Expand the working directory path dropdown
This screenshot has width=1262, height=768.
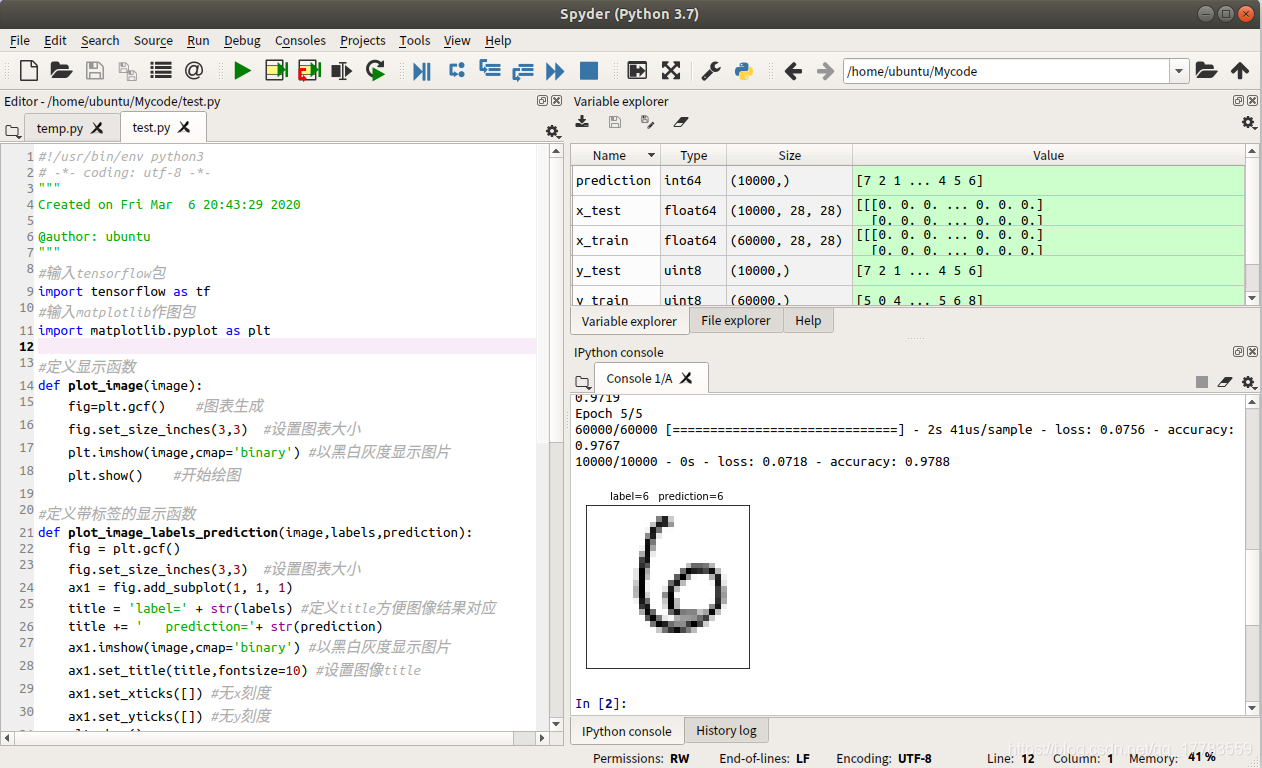(1179, 71)
